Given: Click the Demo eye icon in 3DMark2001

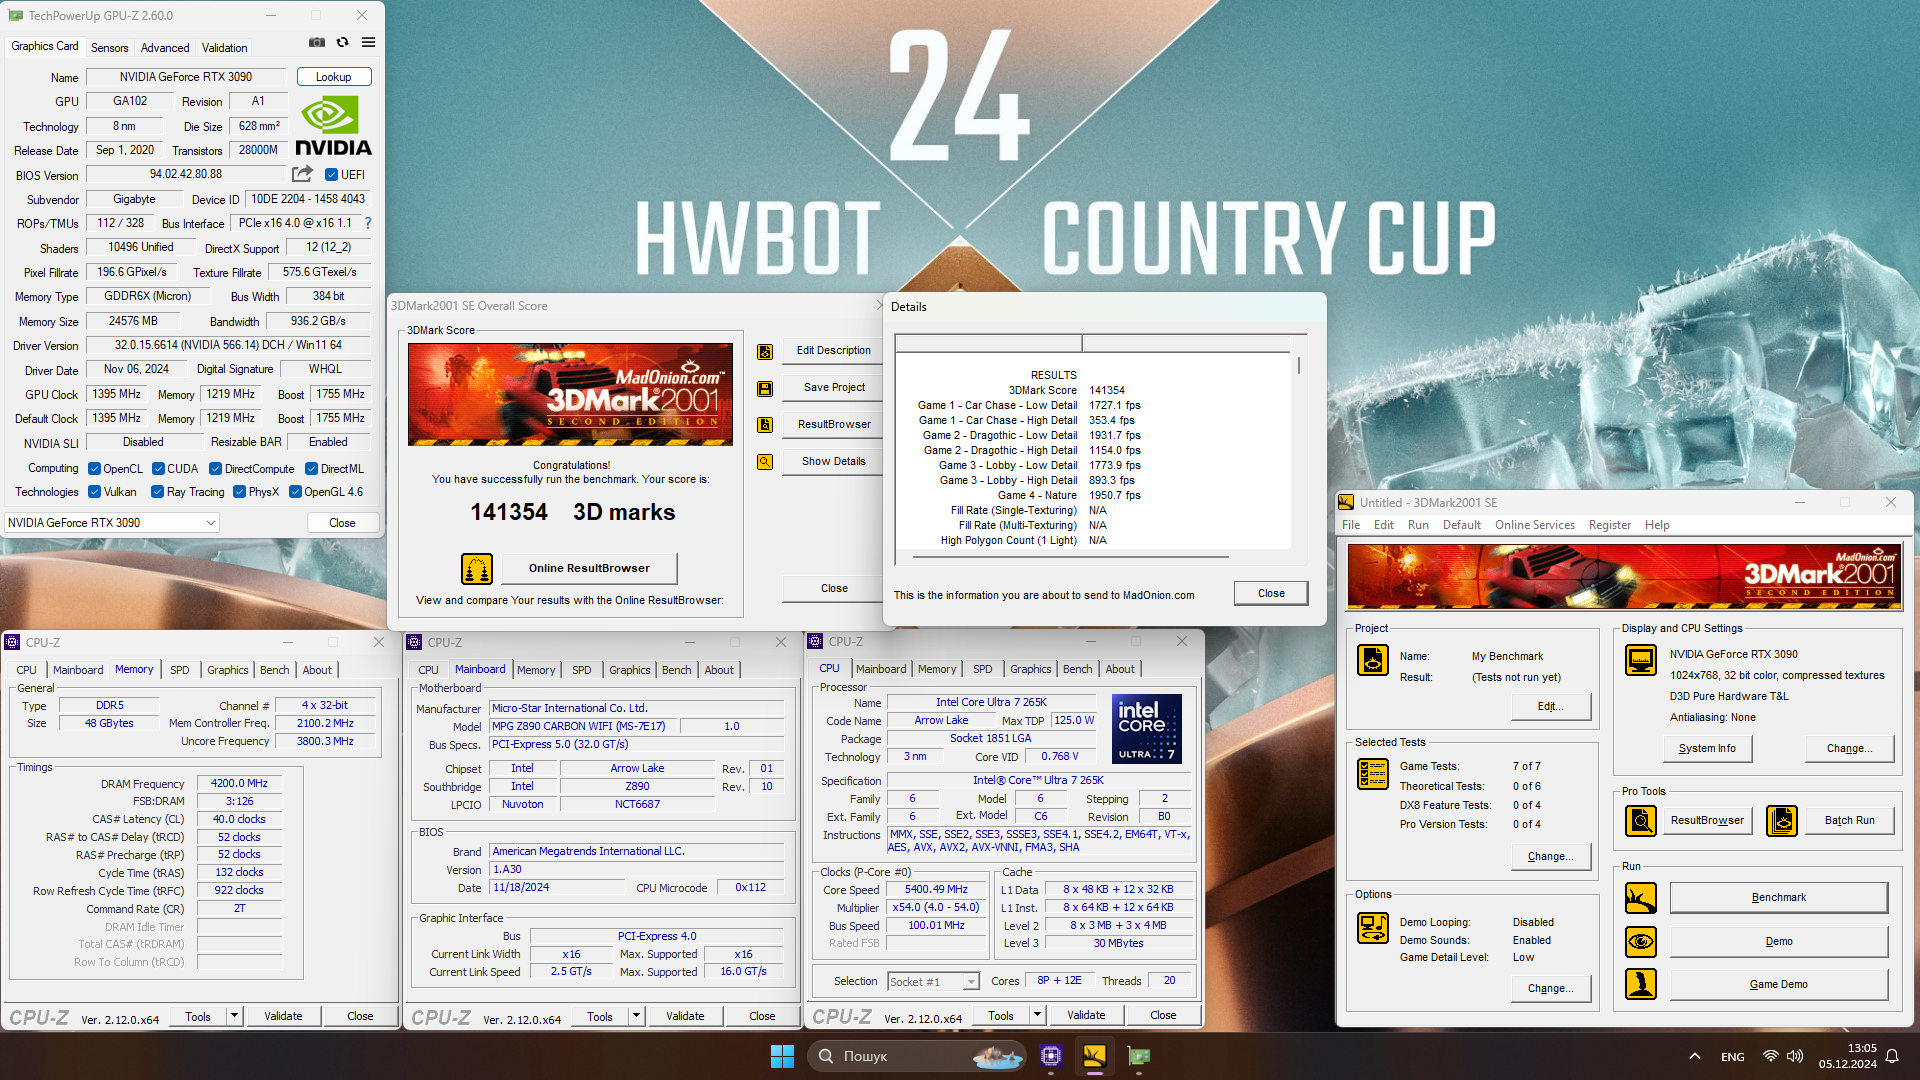Looking at the screenshot, I should (1640, 941).
